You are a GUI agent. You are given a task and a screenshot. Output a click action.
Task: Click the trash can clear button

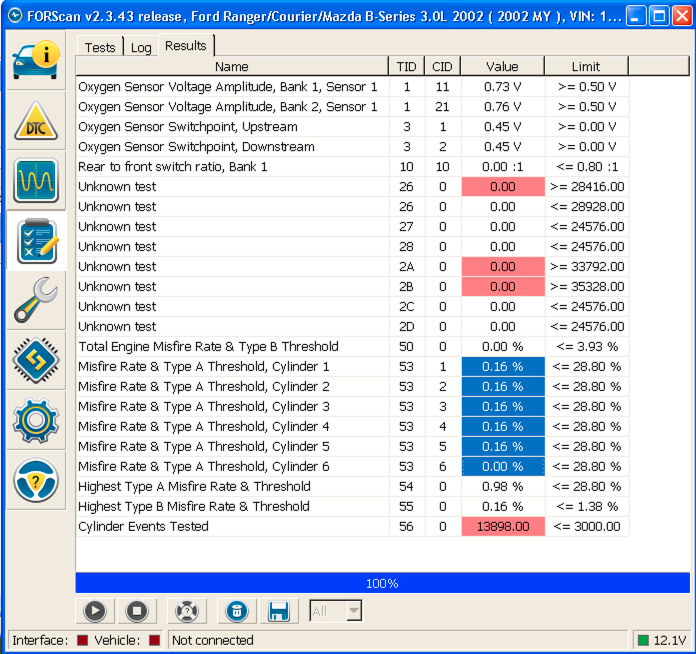[236, 610]
